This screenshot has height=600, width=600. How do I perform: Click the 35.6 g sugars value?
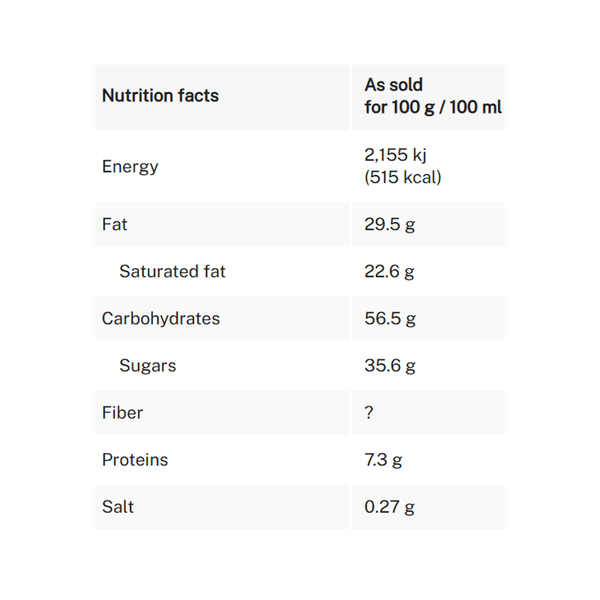[390, 365]
